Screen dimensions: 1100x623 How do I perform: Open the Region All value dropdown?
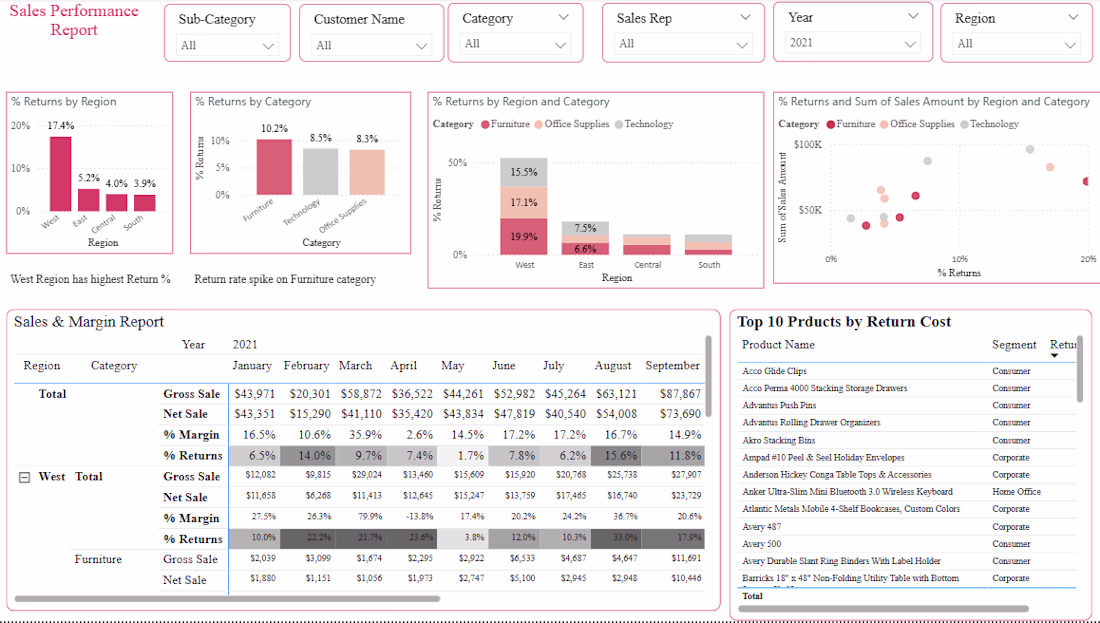pyautogui.click(x=1017, y=44)
